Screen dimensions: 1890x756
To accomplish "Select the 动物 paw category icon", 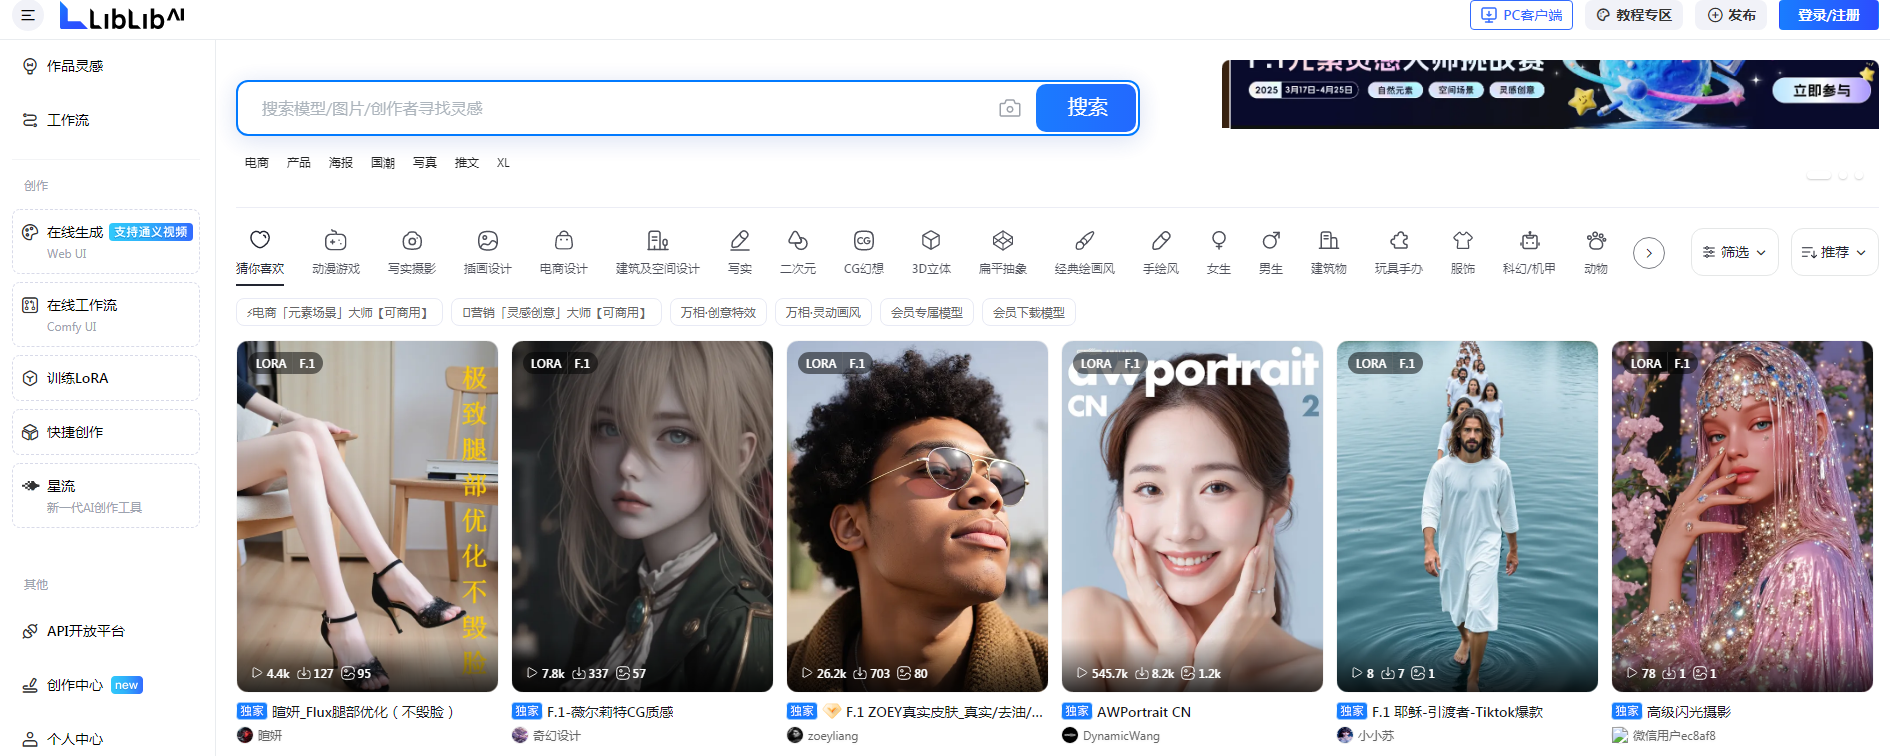I will [x=1596, y=241].
